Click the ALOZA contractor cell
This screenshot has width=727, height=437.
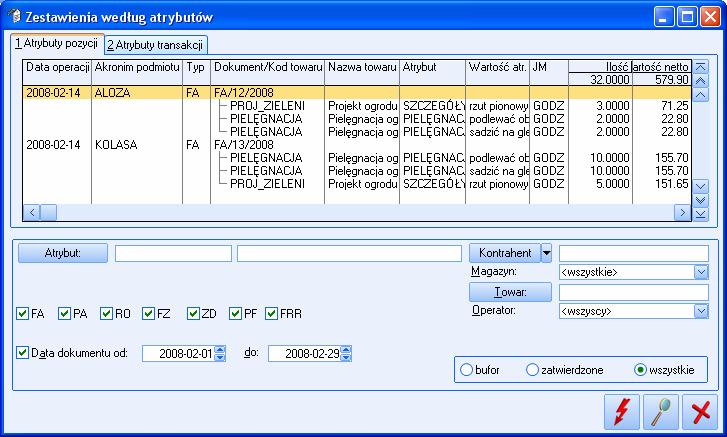click(137, 92)
